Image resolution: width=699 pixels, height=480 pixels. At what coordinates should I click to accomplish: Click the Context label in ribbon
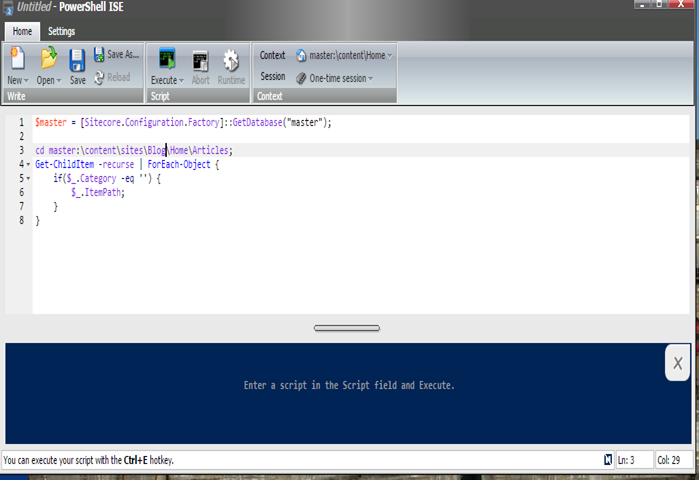point(272,55)
